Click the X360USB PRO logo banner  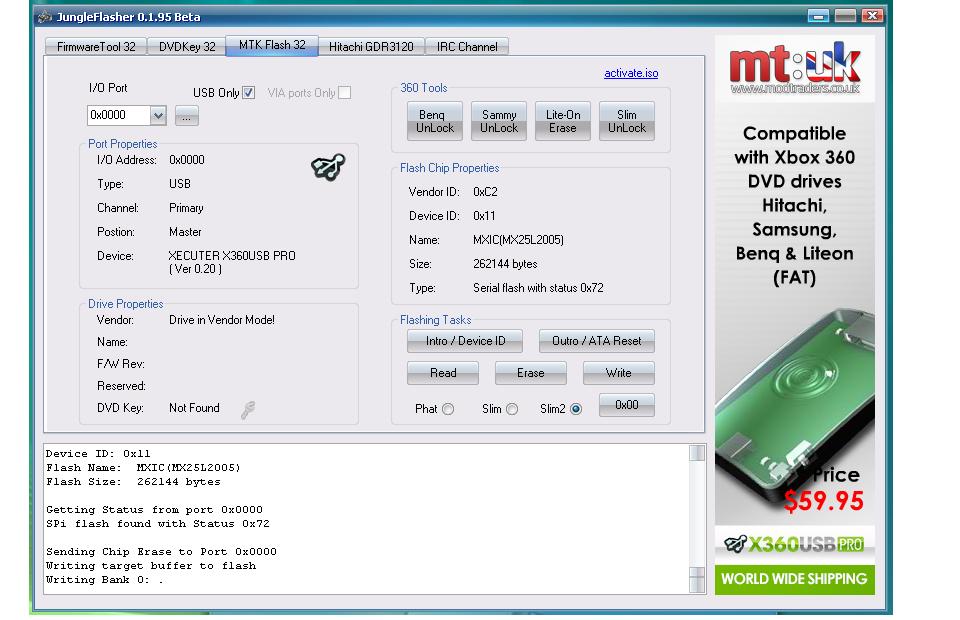(x=795, y=544)
